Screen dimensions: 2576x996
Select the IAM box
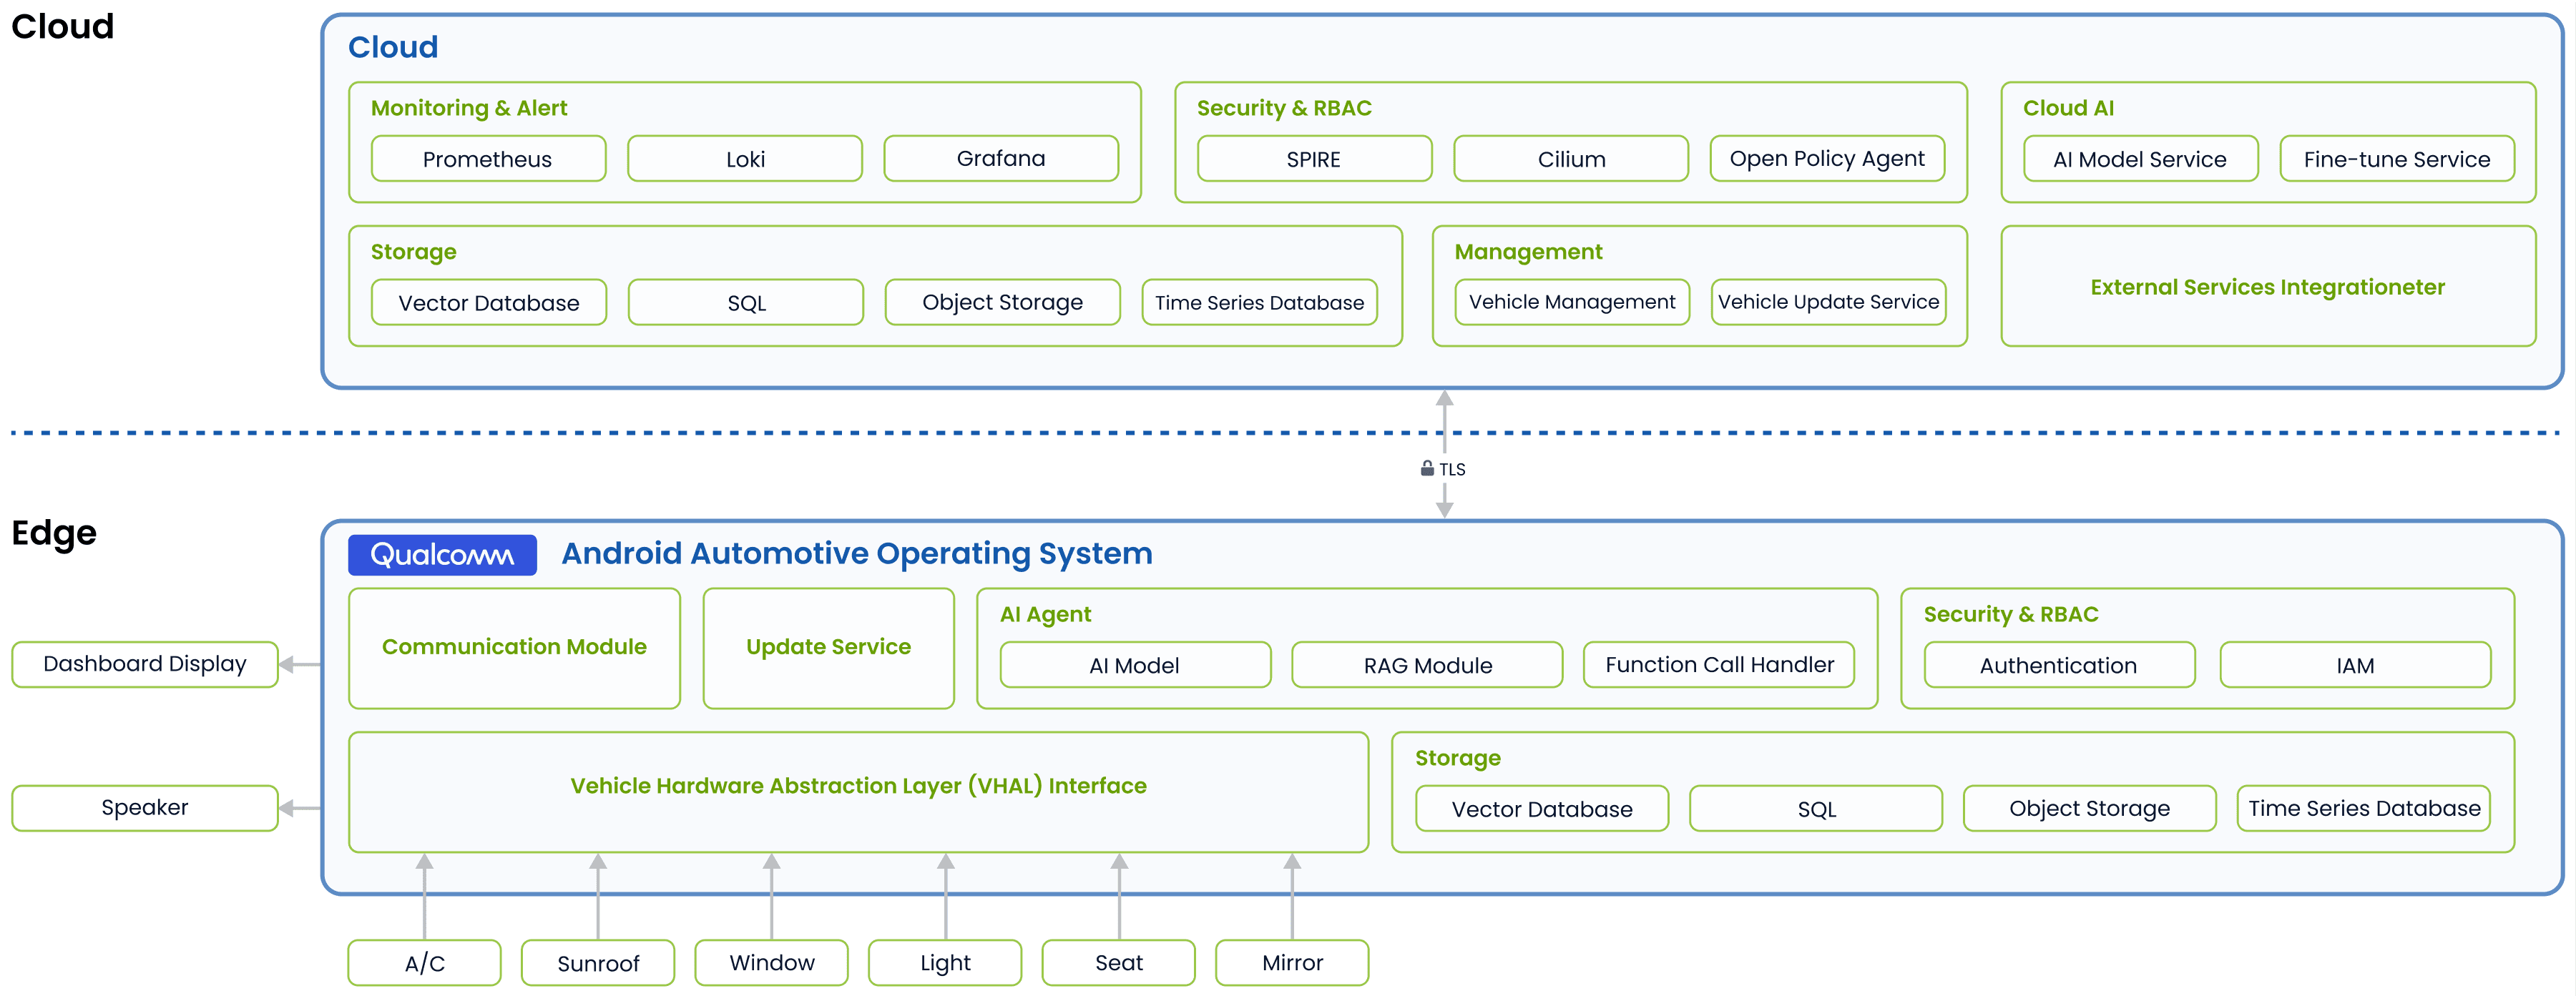coord(2355,665)
